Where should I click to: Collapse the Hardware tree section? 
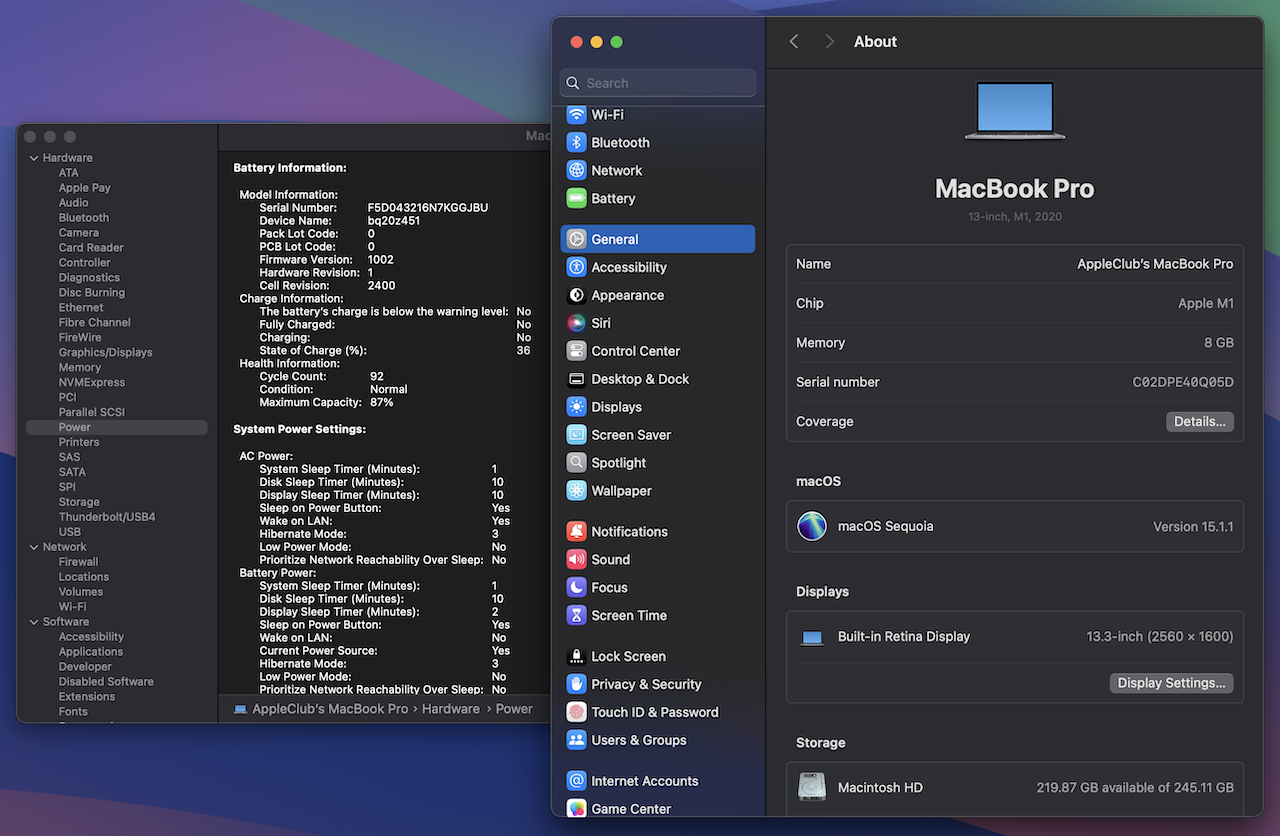pos(34,158)
